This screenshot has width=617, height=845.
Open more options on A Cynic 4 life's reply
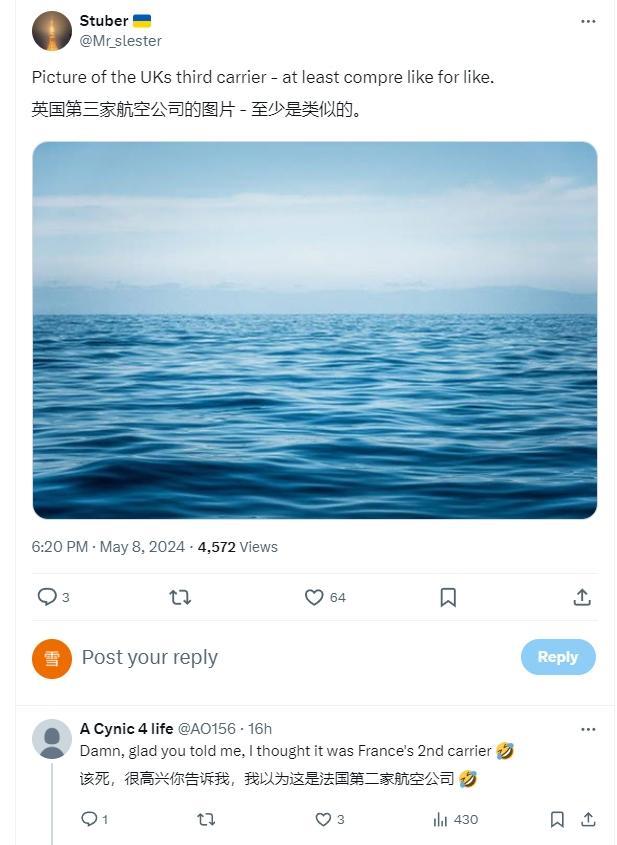pyautogui.click(x=588, y=729)
